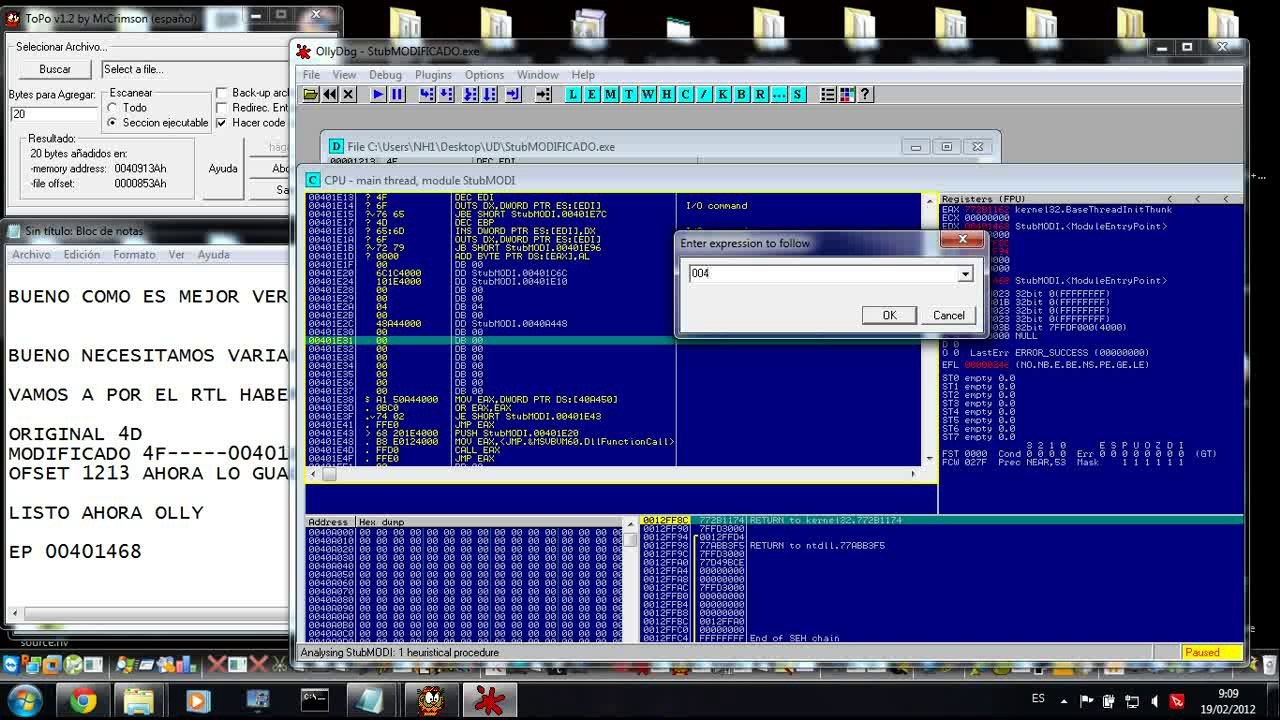Open Notepad's Edición menu

pos(82,255)
